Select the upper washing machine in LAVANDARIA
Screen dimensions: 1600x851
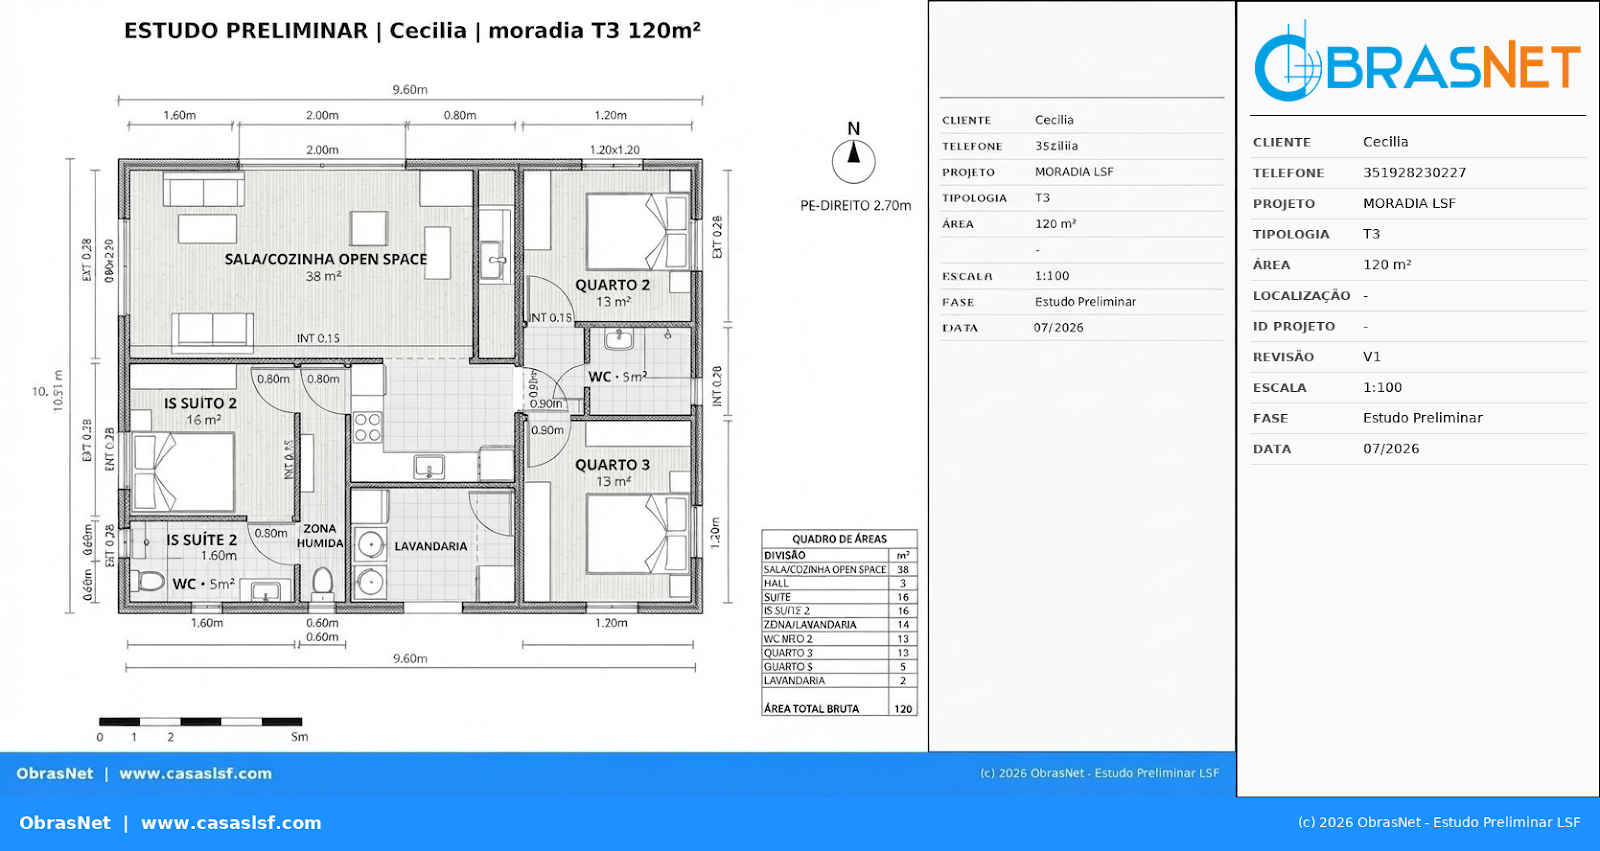[370, 545]
